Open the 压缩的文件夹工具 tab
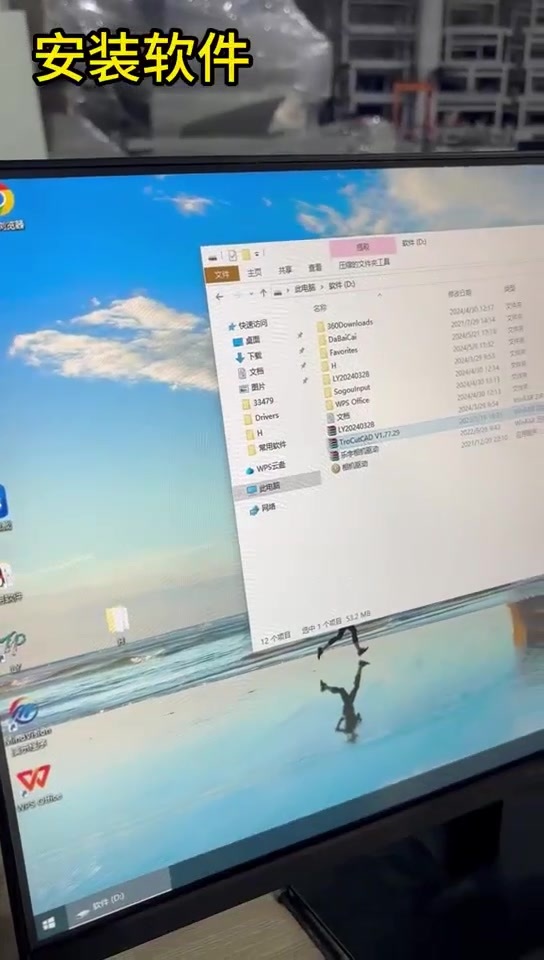Screen dimensions: 544x960 (x=365, y=263)
